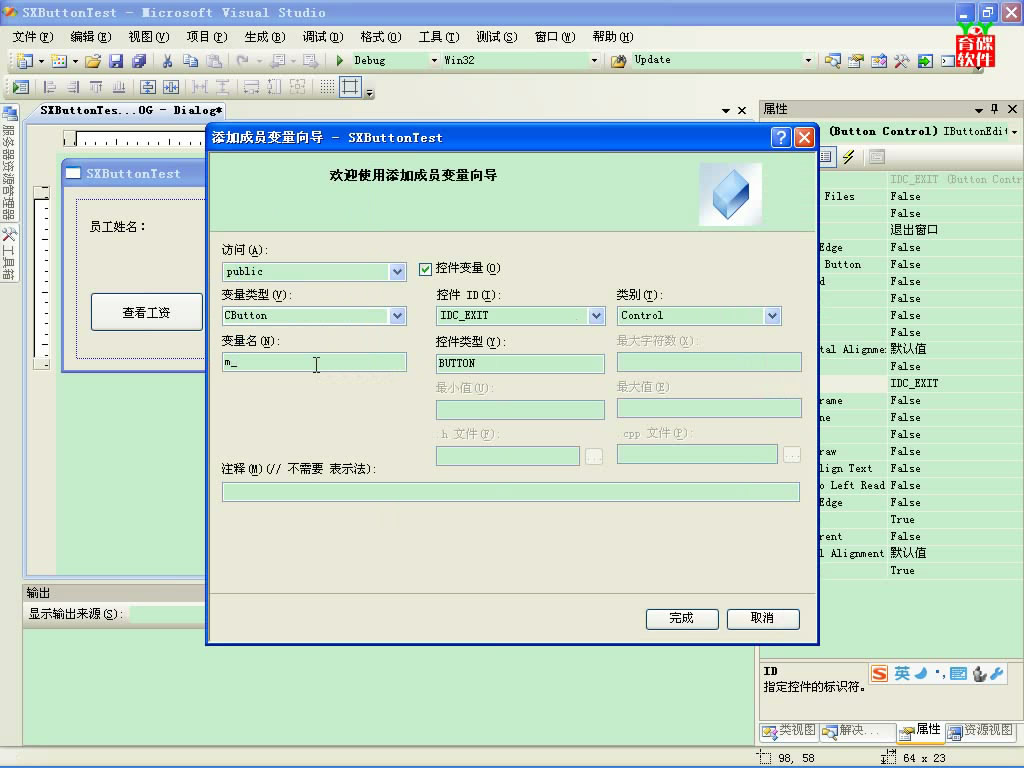Image resolution: width=1024 pixels, height=768 pixels.
Task: Click the 退出窗口 caption value in Properties
Action: [914, 230]
